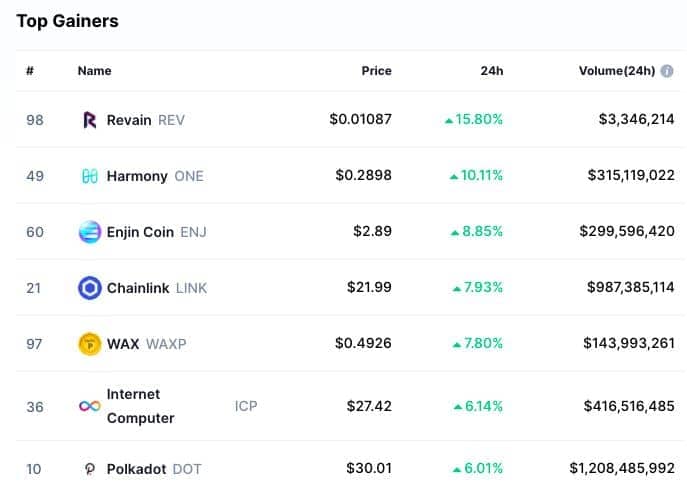Click the WAX gold coin icon
This screenshot has width=687, height=491.
90,344
